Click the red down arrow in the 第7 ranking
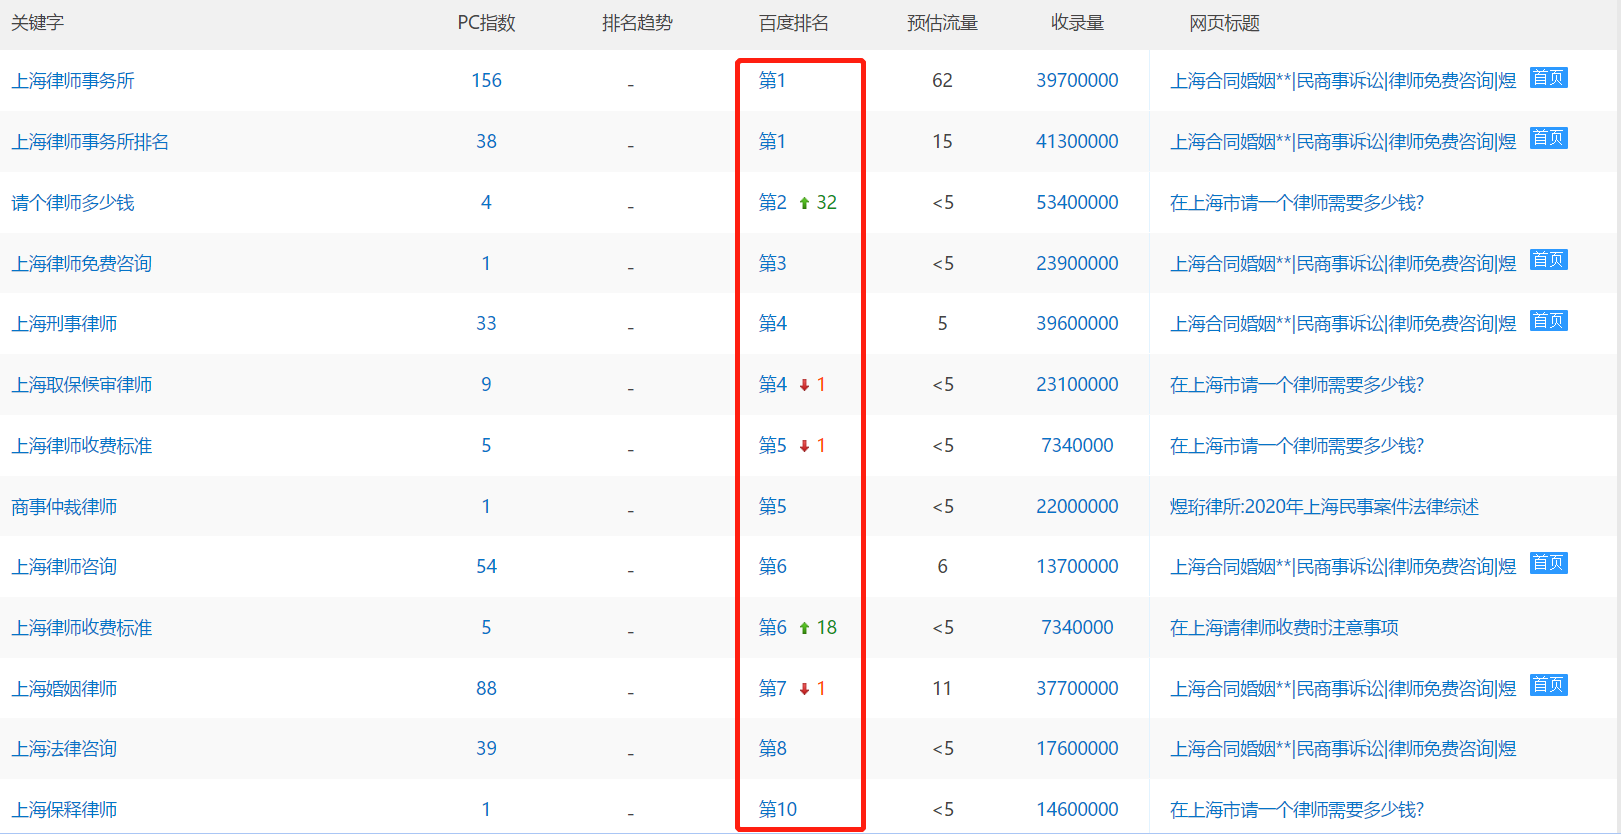Image resolution: width=1621 pixels, height=834 pixels. [x=804, y=689]
